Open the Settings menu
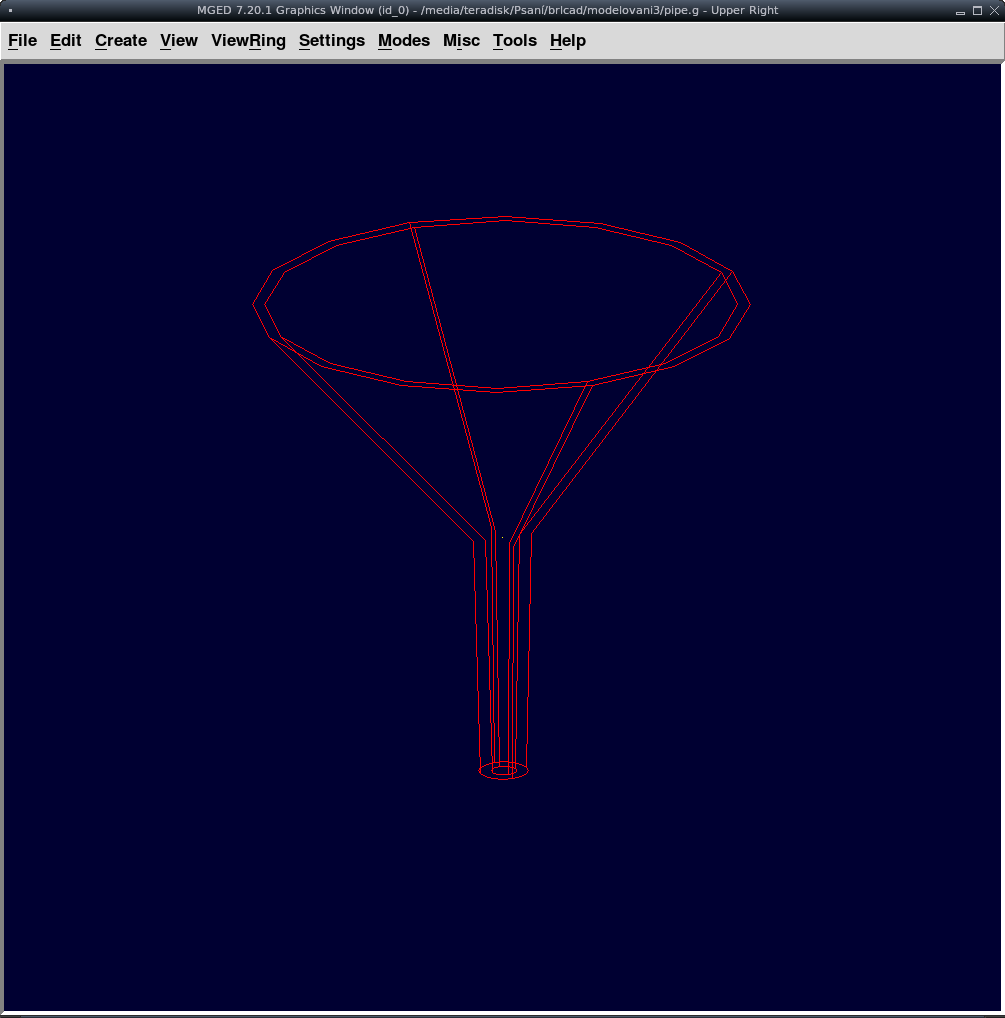 (x=332, y=41)
